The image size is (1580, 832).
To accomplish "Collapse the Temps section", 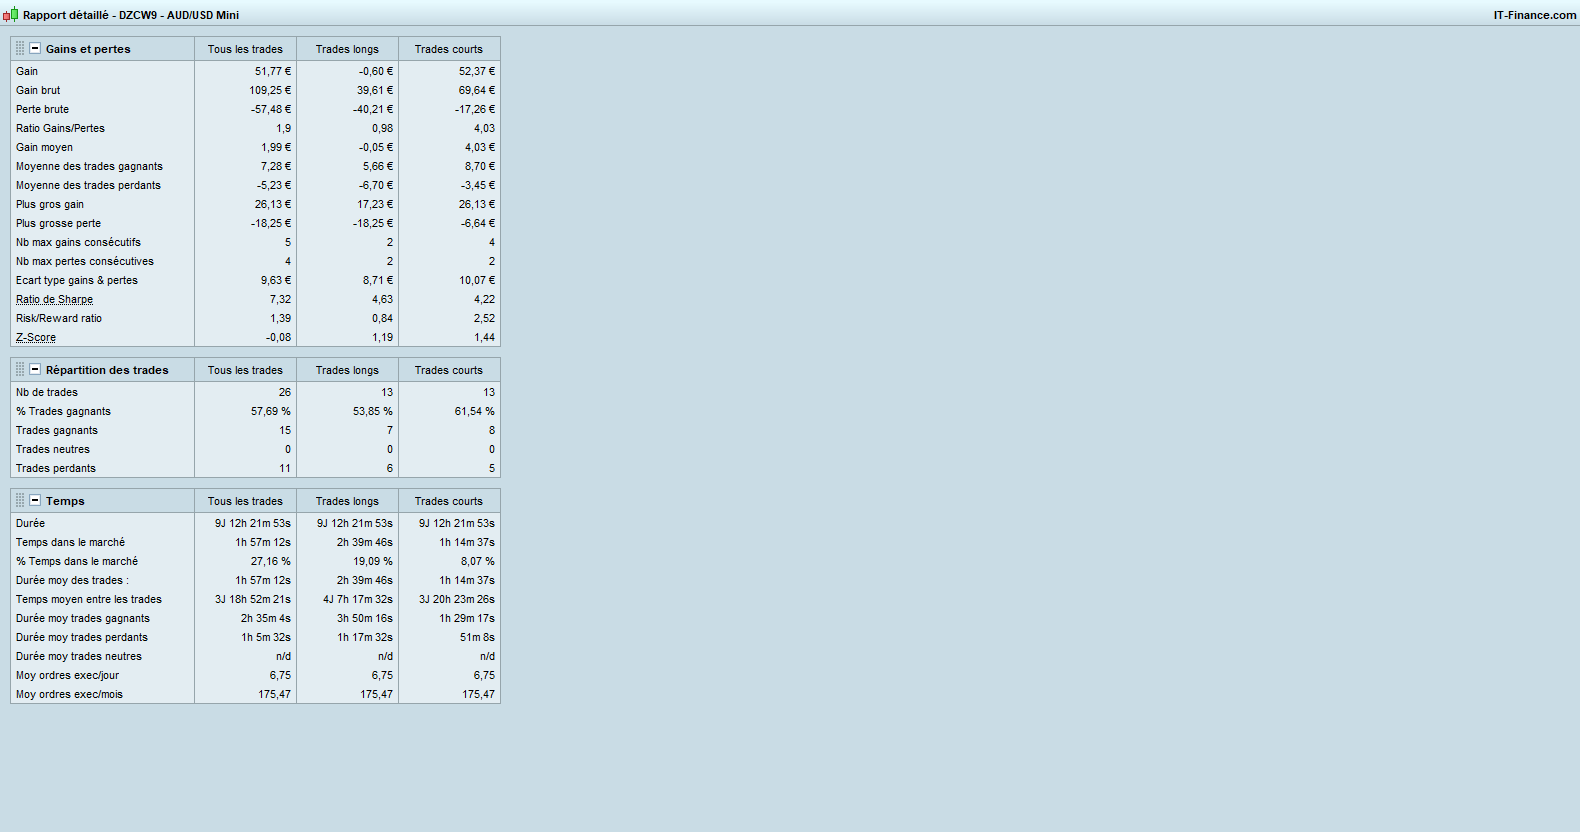I will [x=35, y=500].
